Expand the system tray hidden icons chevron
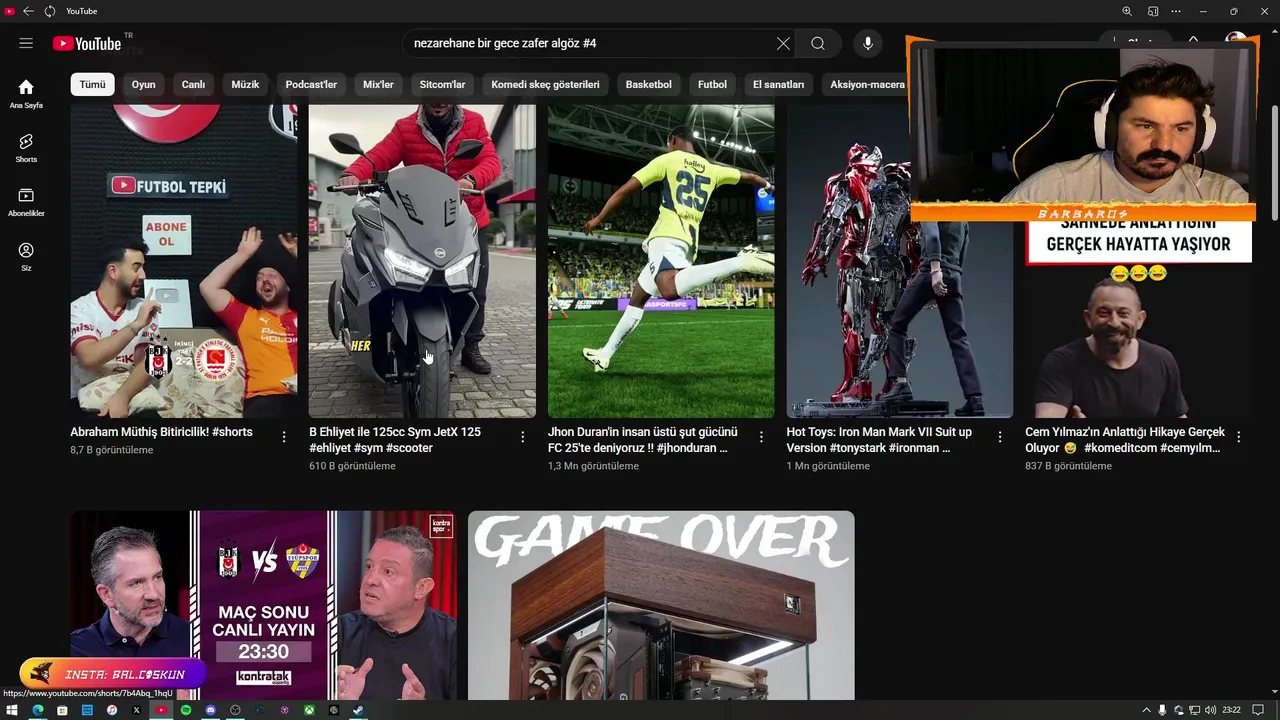Image resolution: width=1280 pixels, height=720 pixels. 1146,710
